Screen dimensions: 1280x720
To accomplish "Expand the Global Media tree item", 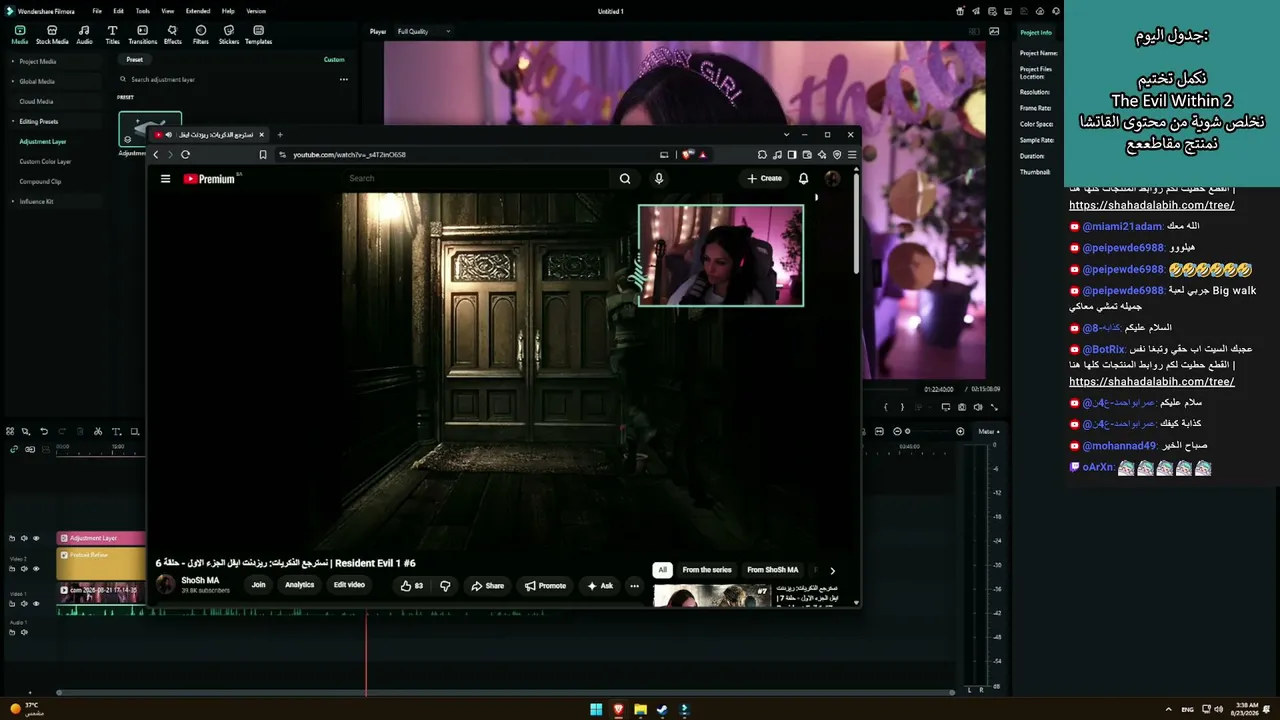I will tap(12, 81).
